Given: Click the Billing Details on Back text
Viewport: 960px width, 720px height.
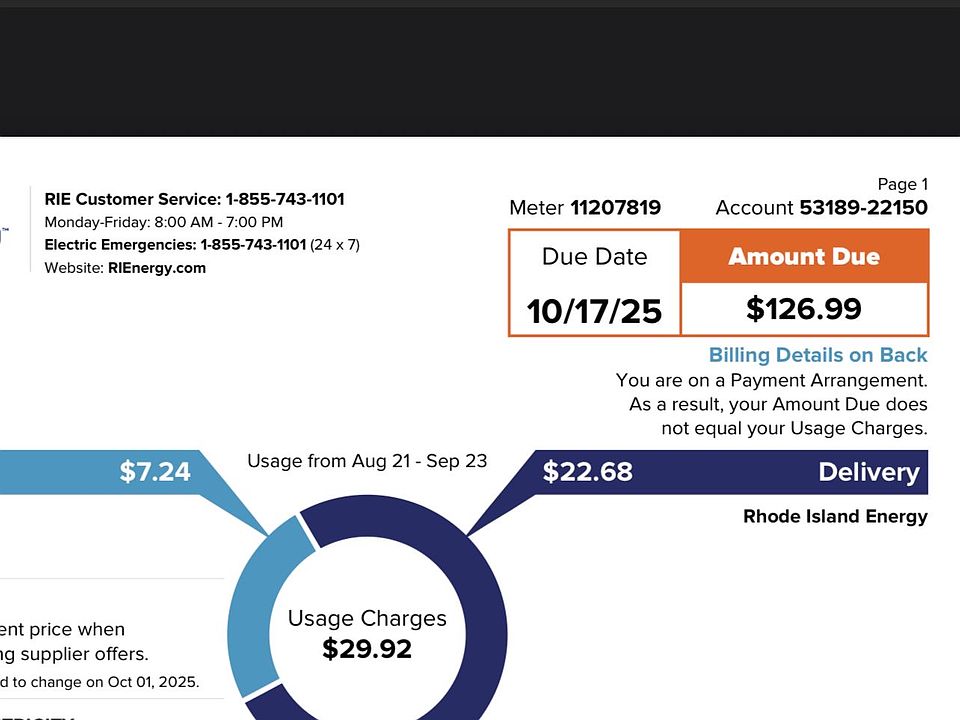Looking at the screenshot, I should click(817, 355).
